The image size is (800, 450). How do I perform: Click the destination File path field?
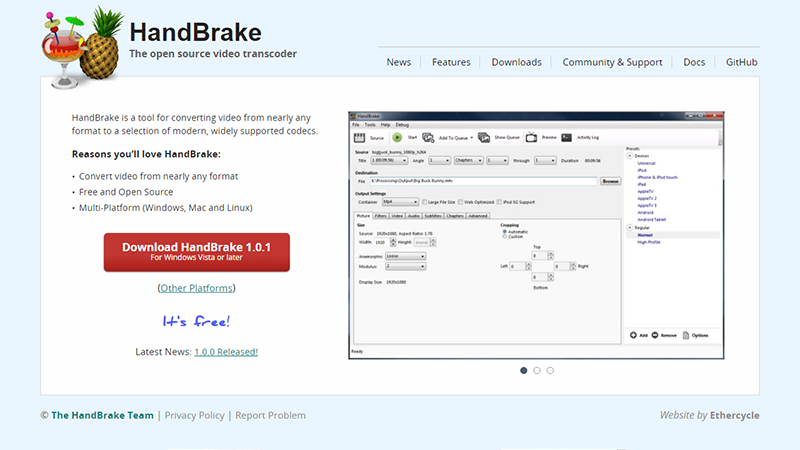(483, 181)
